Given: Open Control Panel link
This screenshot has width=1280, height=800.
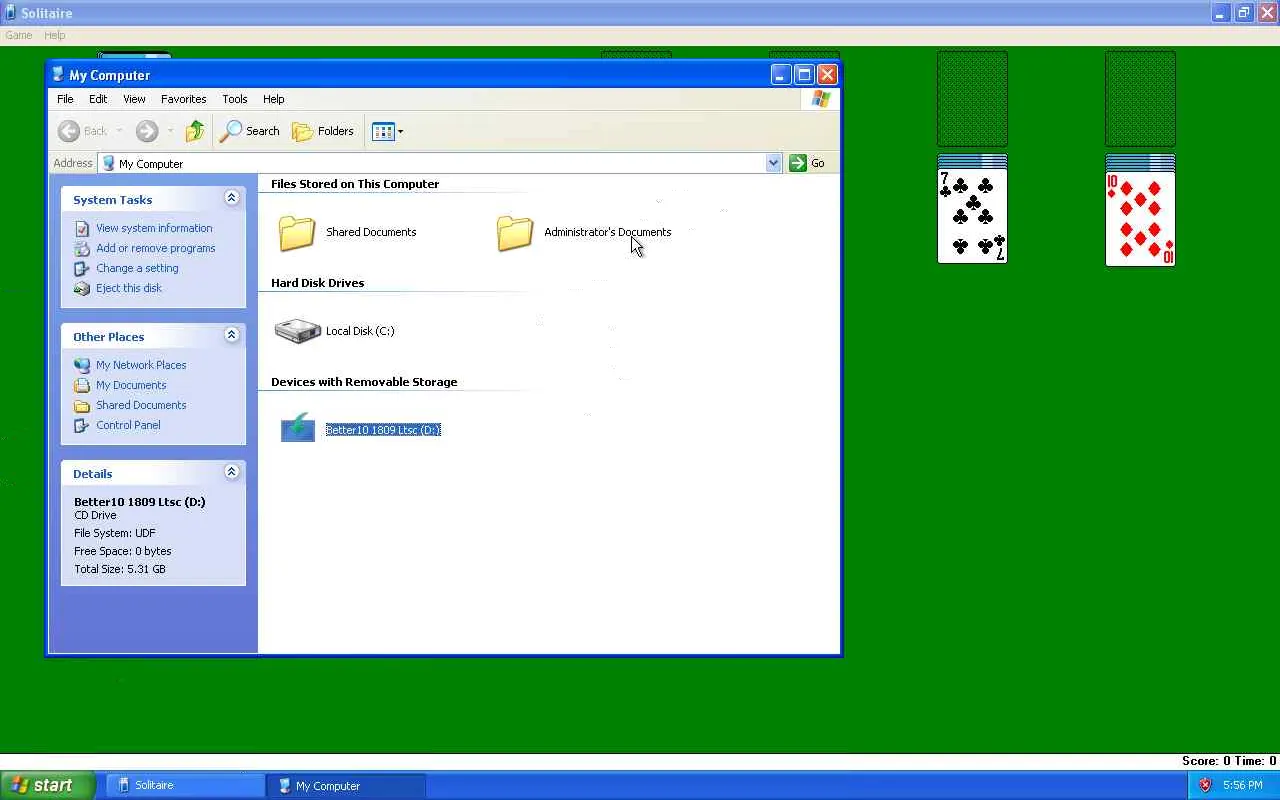Looking at the screenshot, I should [128, 425].
